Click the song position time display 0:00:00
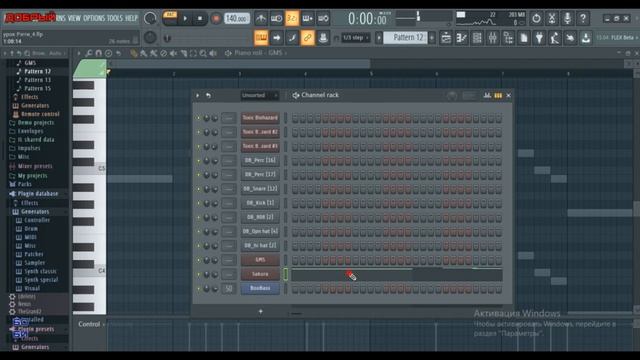This screenshot has width=640, height=360. pos(367,19)
